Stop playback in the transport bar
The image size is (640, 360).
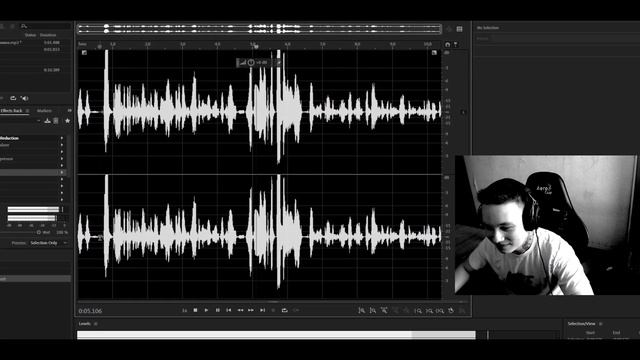(196, 310)
